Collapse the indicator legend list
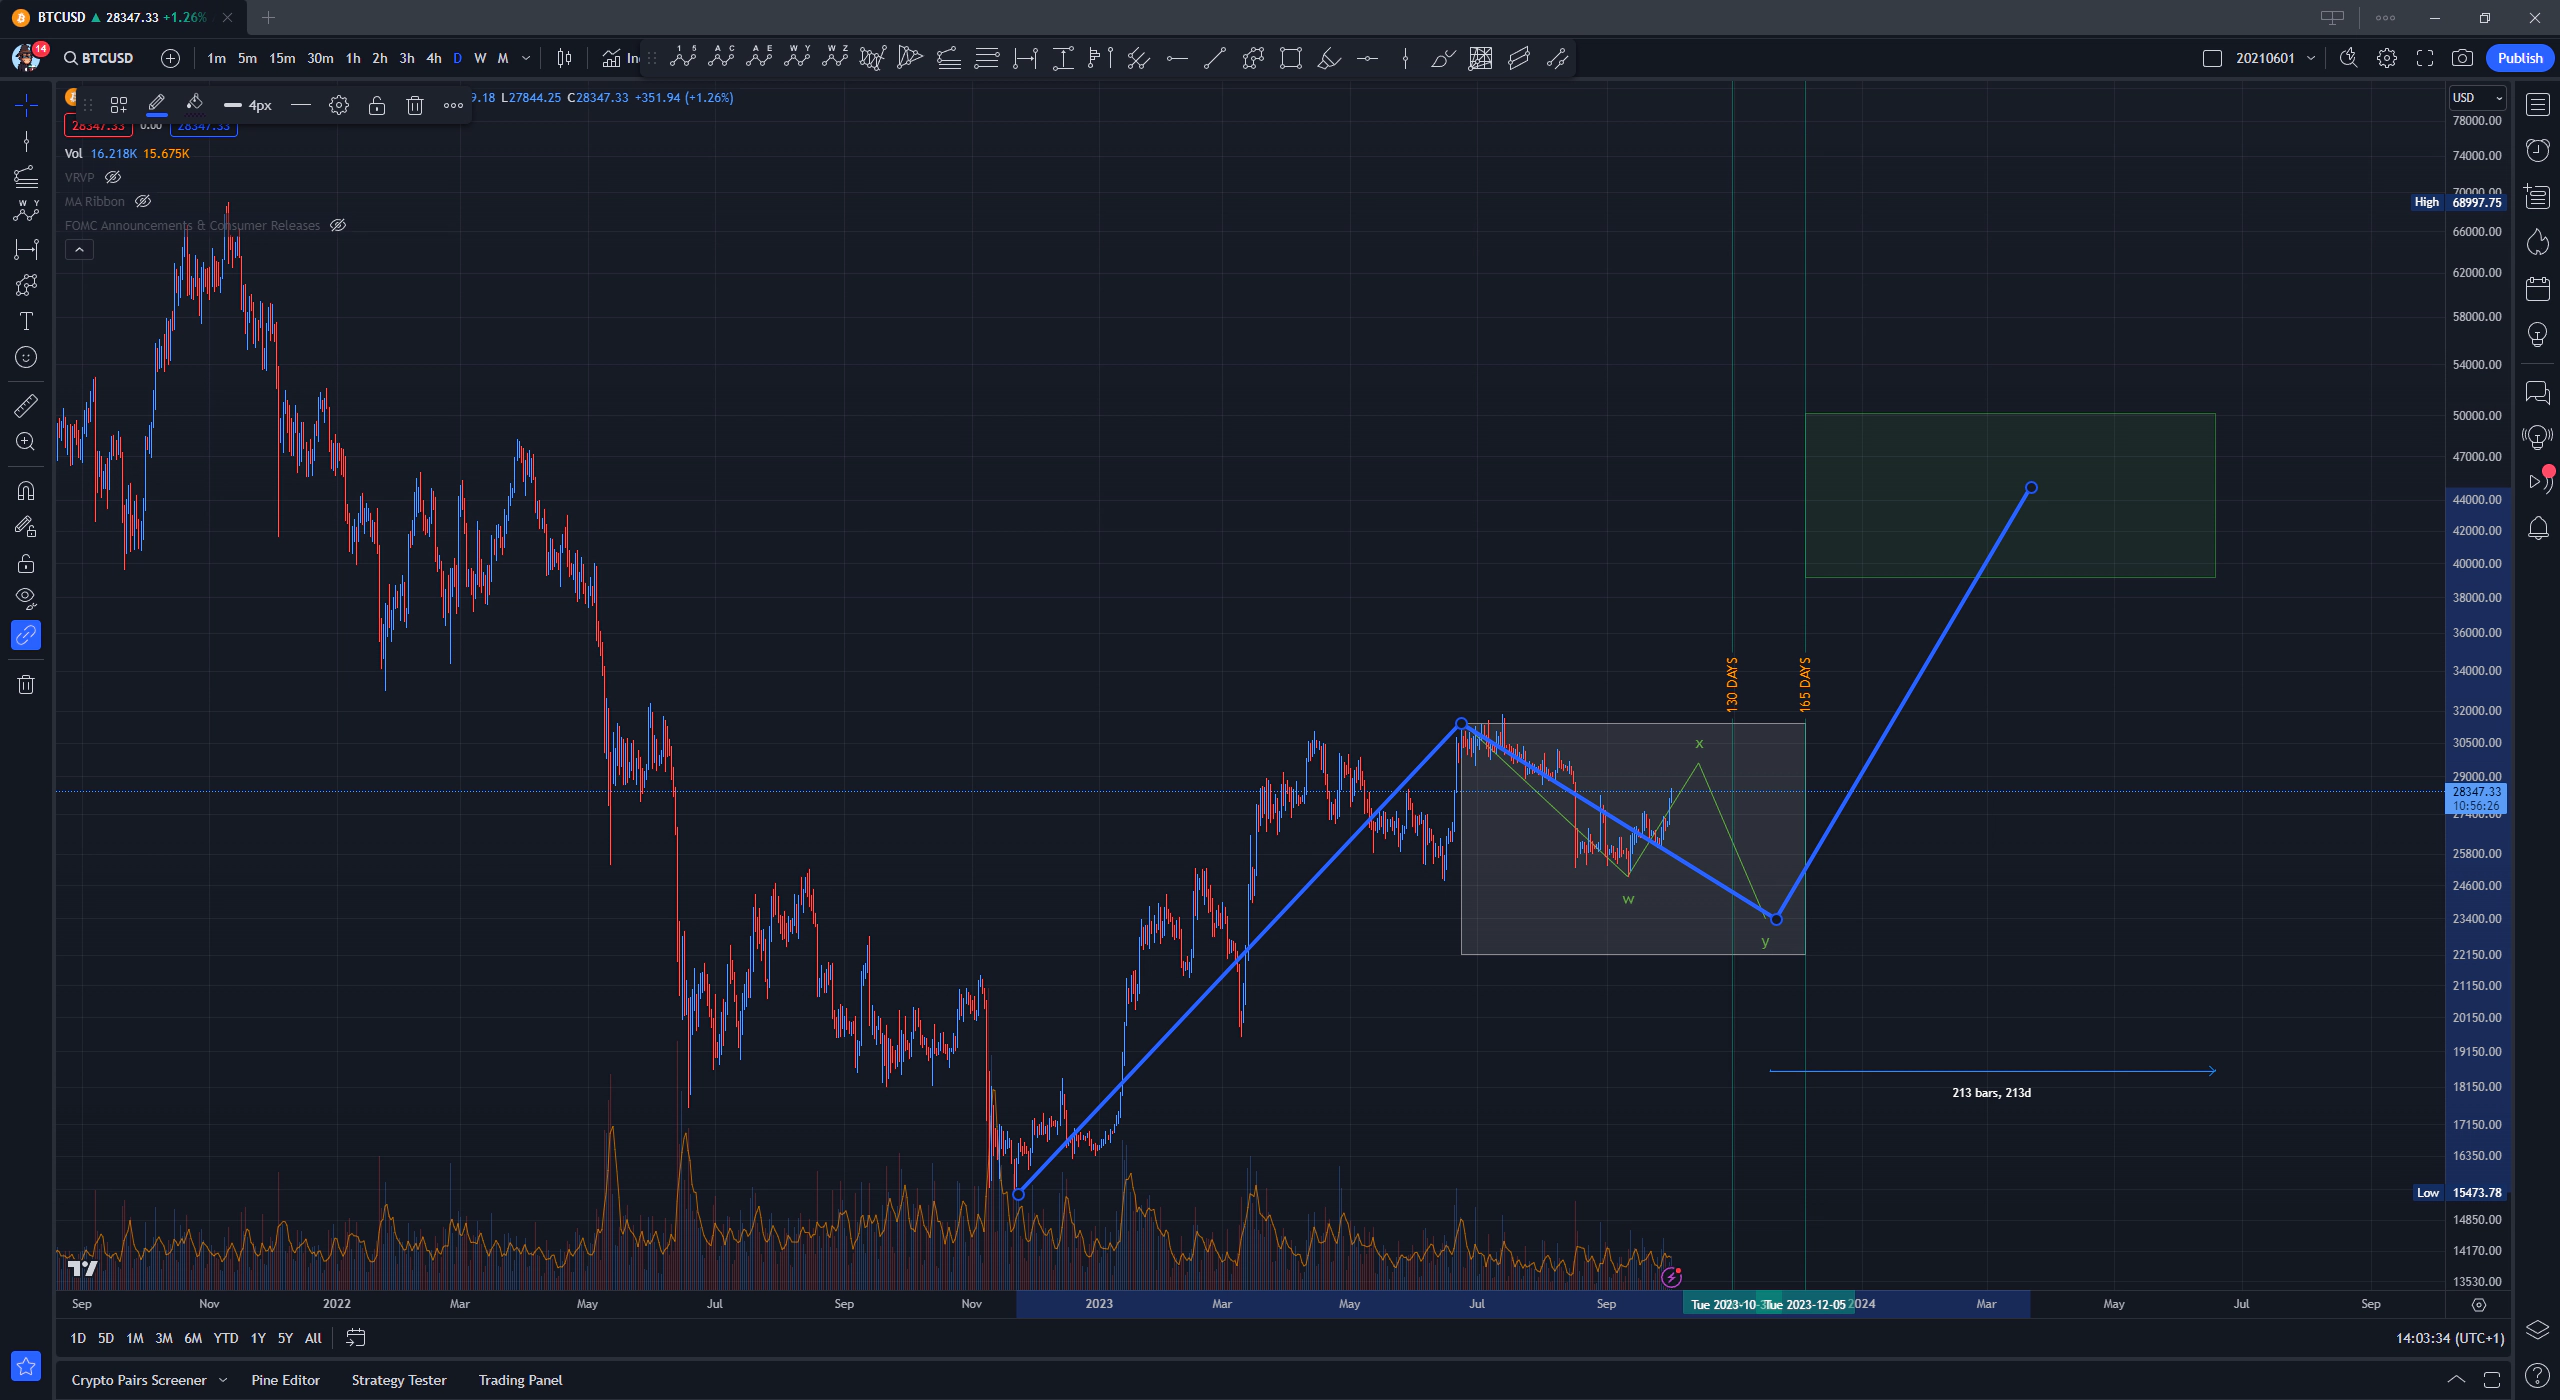This screenshot has width=2560, height=1400. [79, 249]
